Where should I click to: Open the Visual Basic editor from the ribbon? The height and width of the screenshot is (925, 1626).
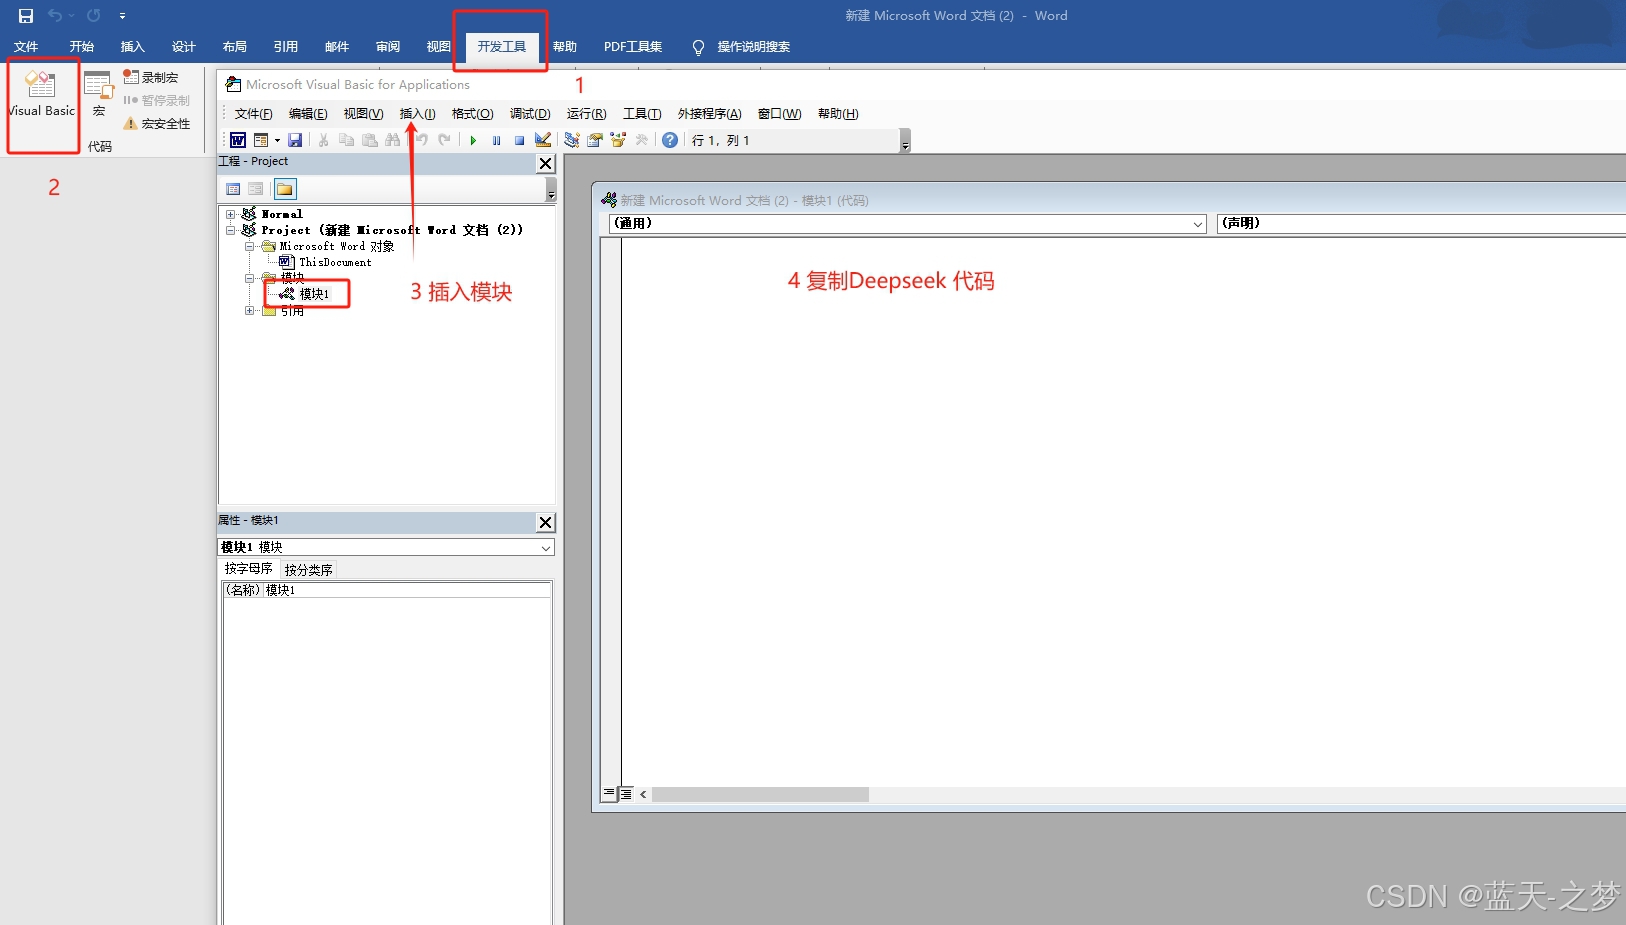coord(42,96)
